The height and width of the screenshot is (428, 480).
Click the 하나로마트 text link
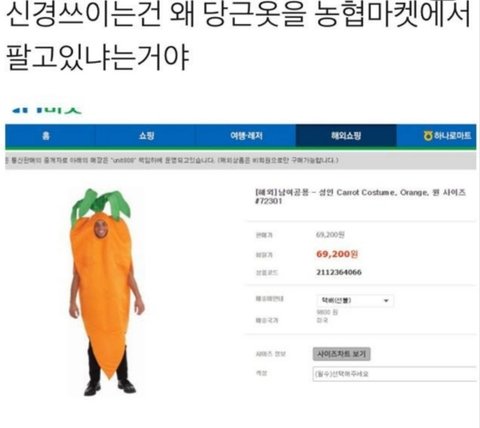tap(452, 136)
